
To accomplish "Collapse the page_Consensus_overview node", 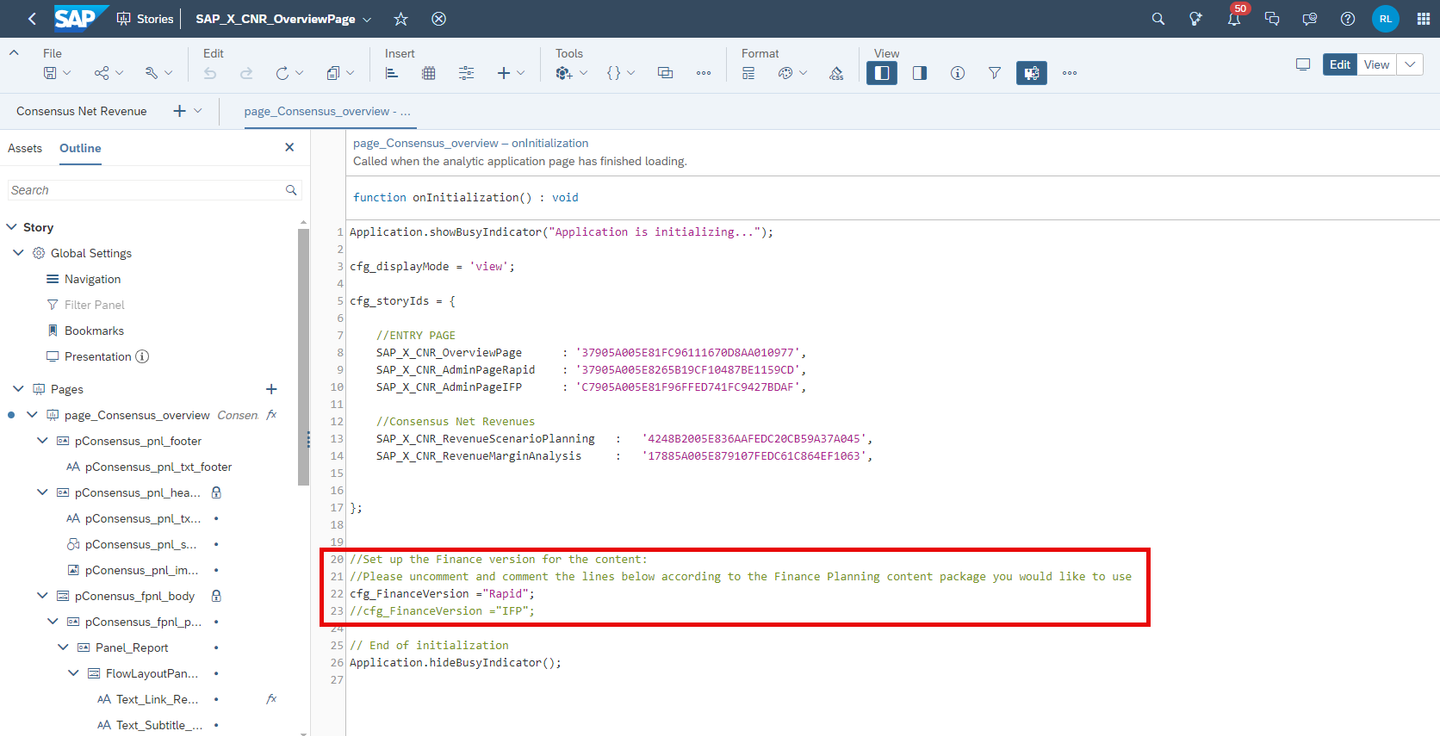I will click(x=32, y=415).
